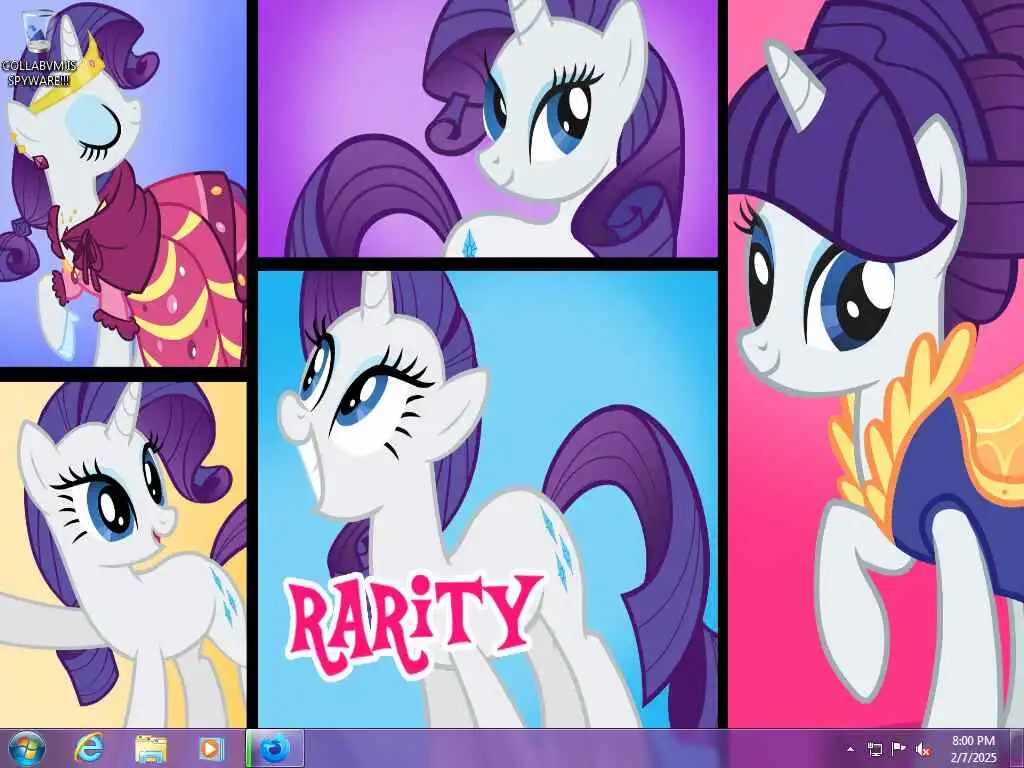Open the Recycle Bin desktop icon
Screen dimensions: 1024x768
pyautogui.click(x=38, y=31)
